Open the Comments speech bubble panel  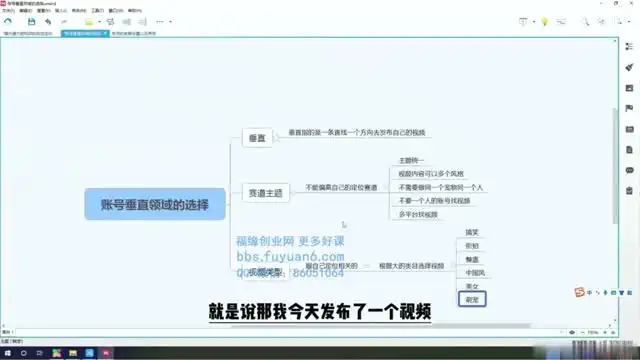coord(629,170)
